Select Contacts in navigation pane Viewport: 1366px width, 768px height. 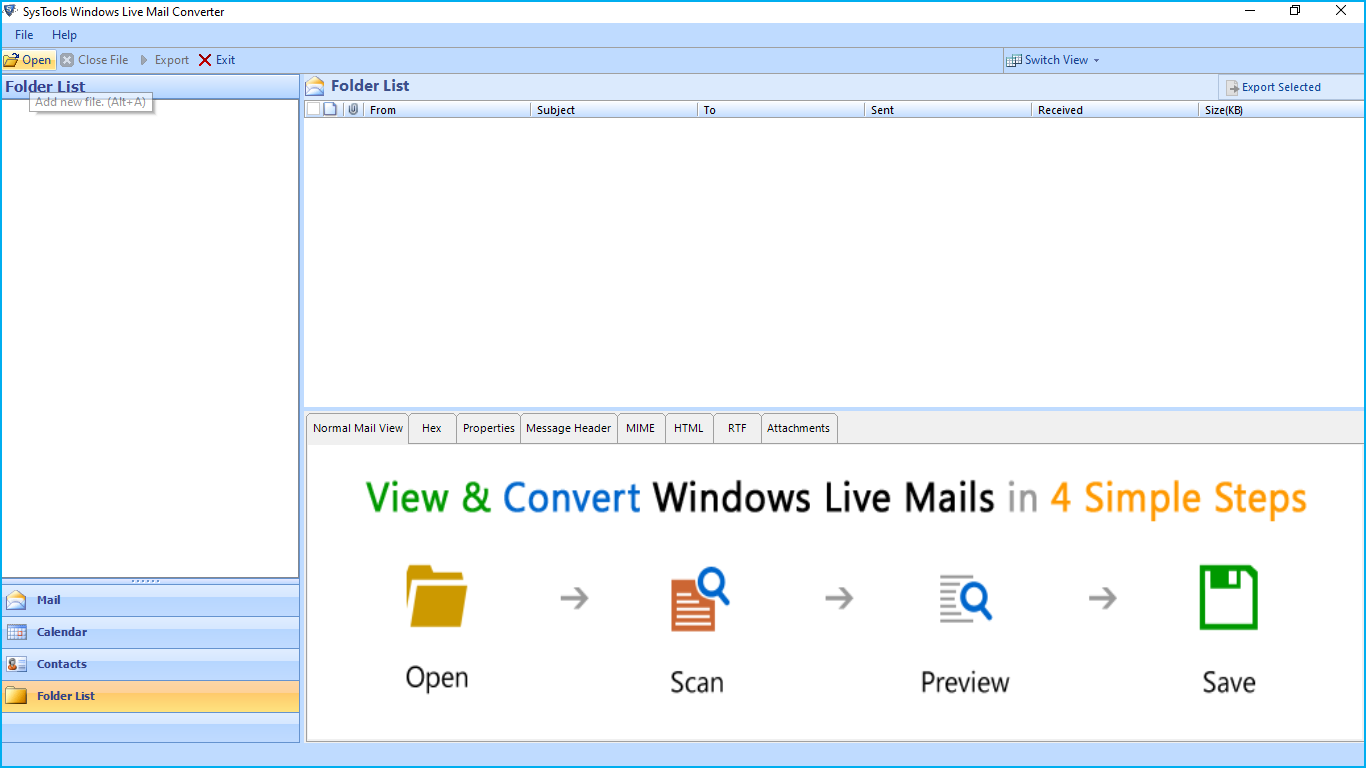(150, 664)
